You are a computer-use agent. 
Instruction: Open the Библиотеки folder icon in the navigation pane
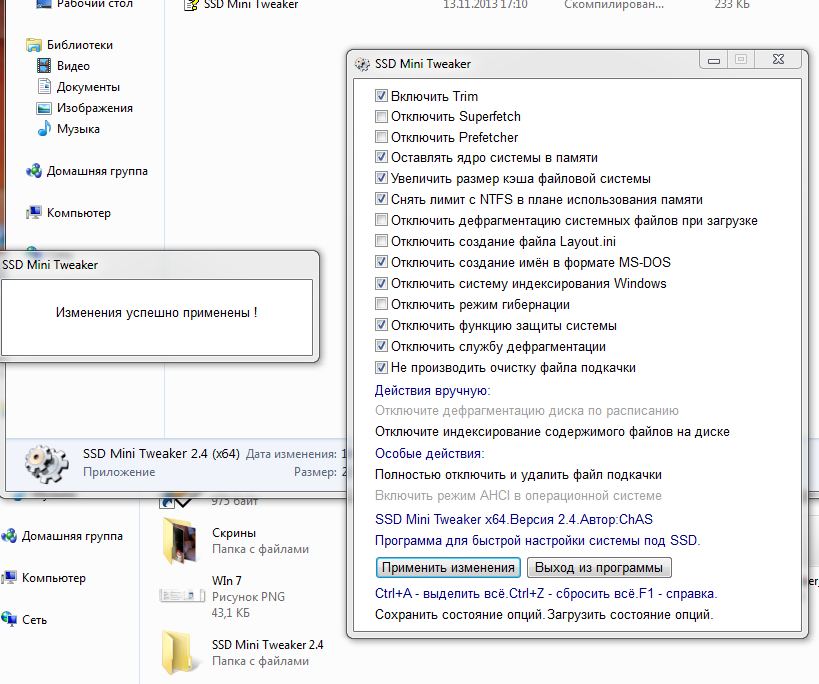[x=34, y=45]
